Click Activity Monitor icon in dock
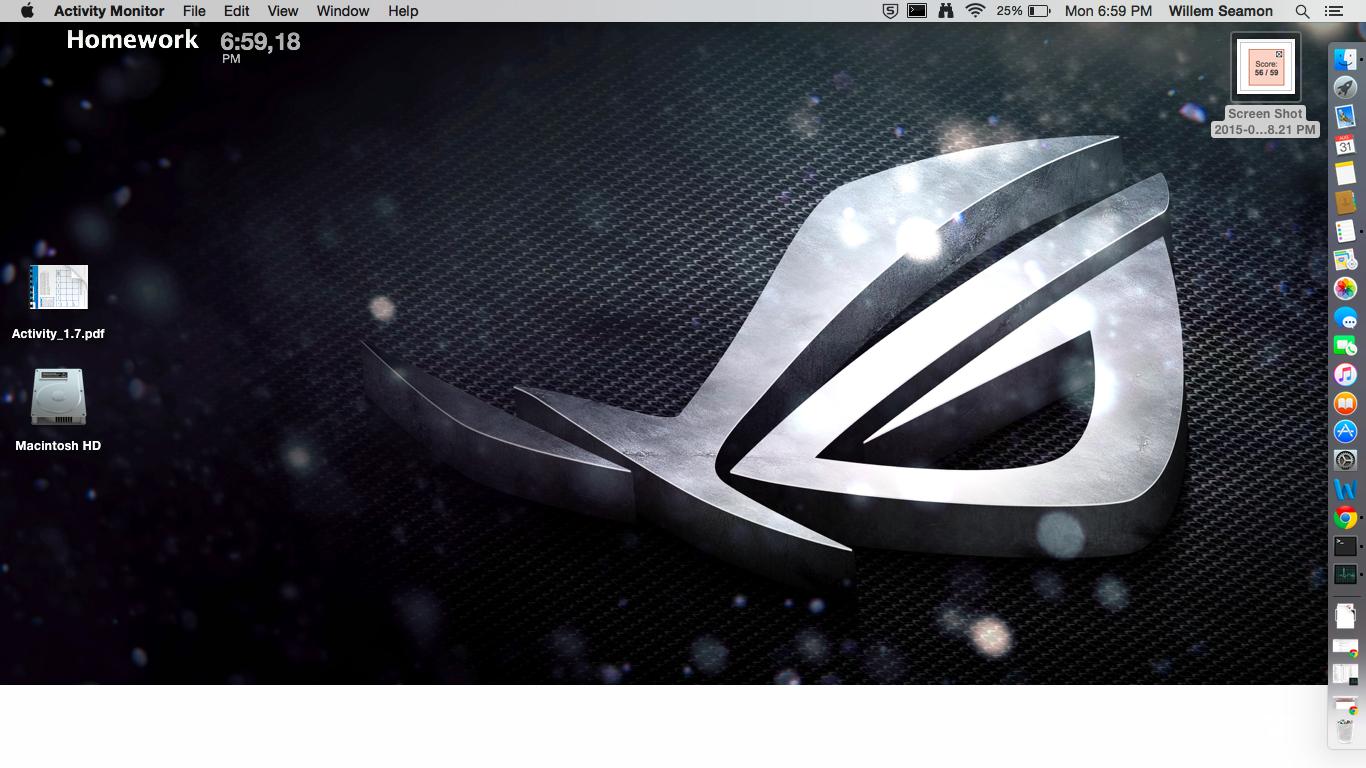Screen dimensions: 1366x768 point(1345,575)
